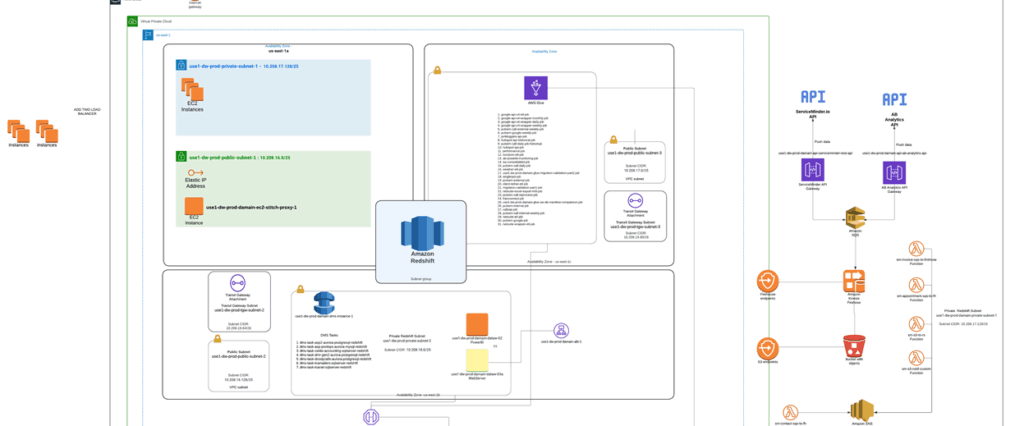This screenshot has height=426, width=1024.
Task: Click the lock icon above public-subnet-3
Action: 613,140
